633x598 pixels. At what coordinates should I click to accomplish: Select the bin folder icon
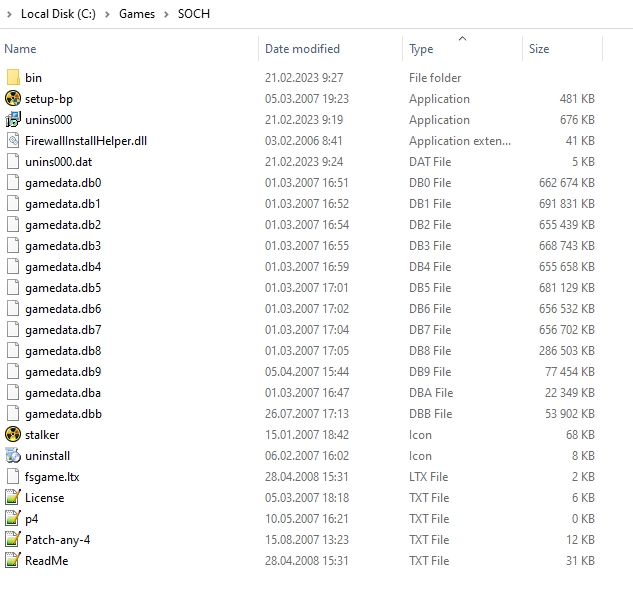coord(13,77)
